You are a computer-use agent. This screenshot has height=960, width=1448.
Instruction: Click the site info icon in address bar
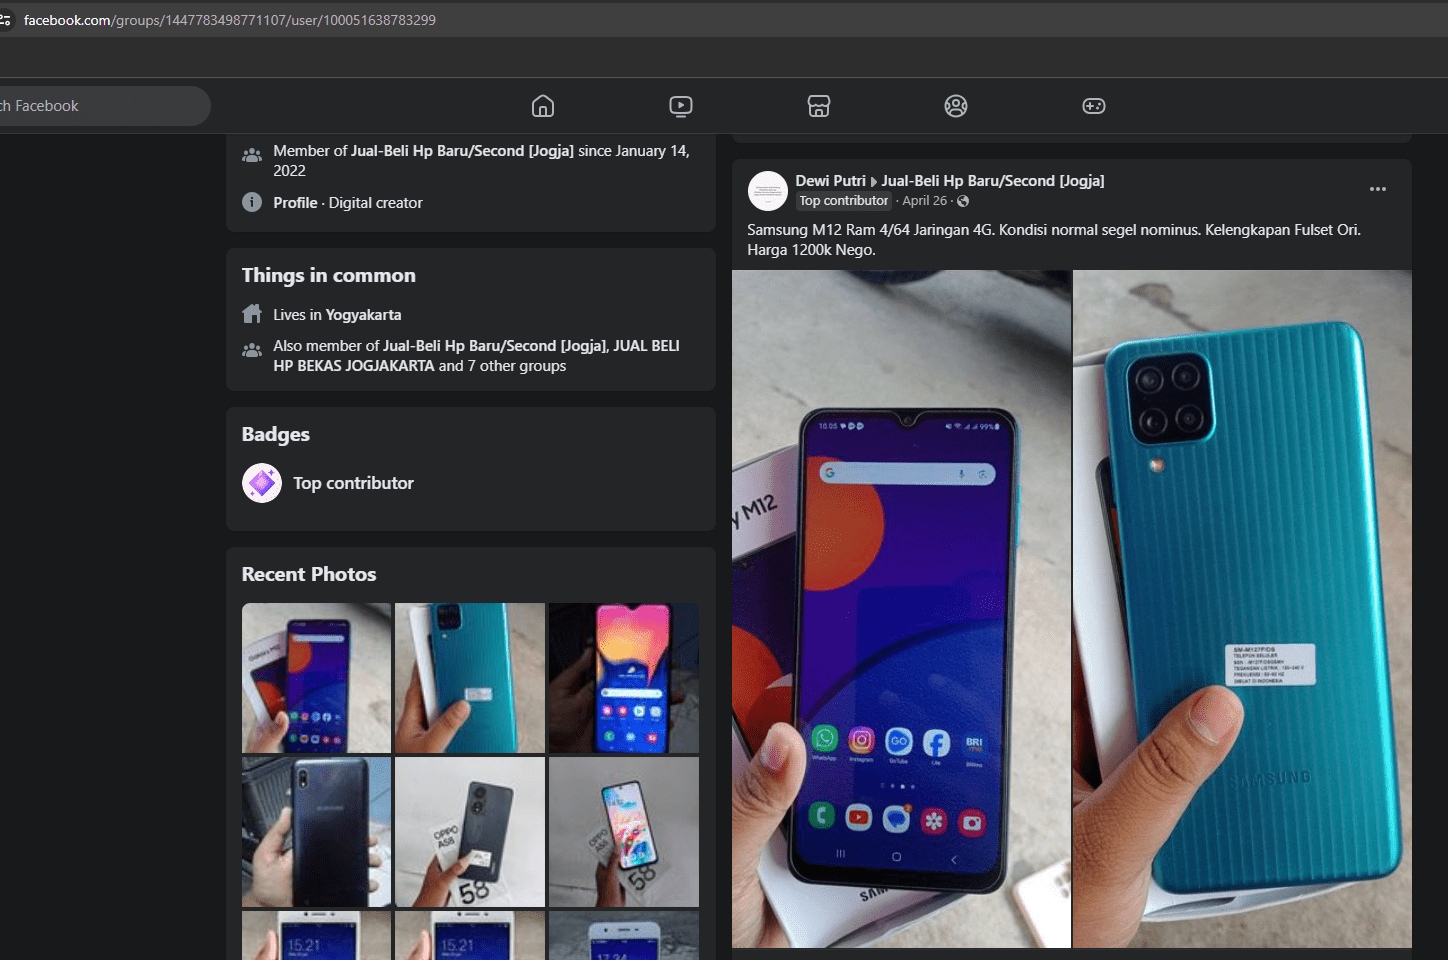(x=6, y=20)
